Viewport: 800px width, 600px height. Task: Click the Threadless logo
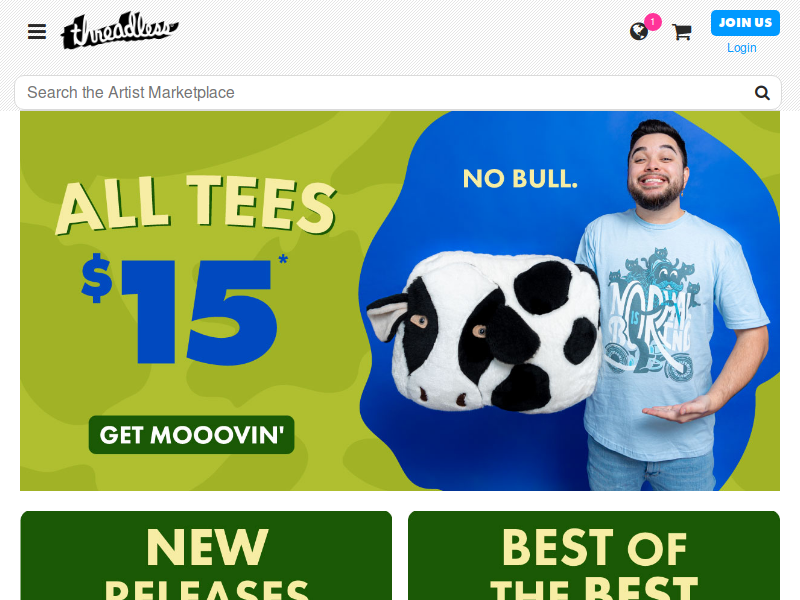[119, 30]
